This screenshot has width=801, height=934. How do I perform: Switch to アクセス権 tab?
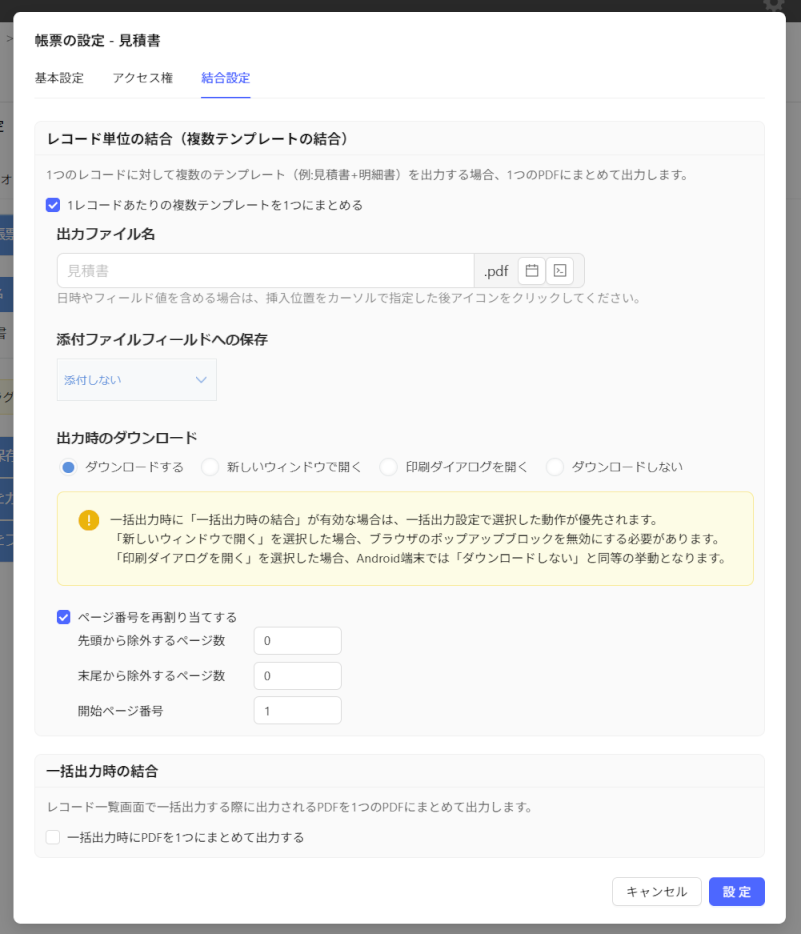click(142, 78)
